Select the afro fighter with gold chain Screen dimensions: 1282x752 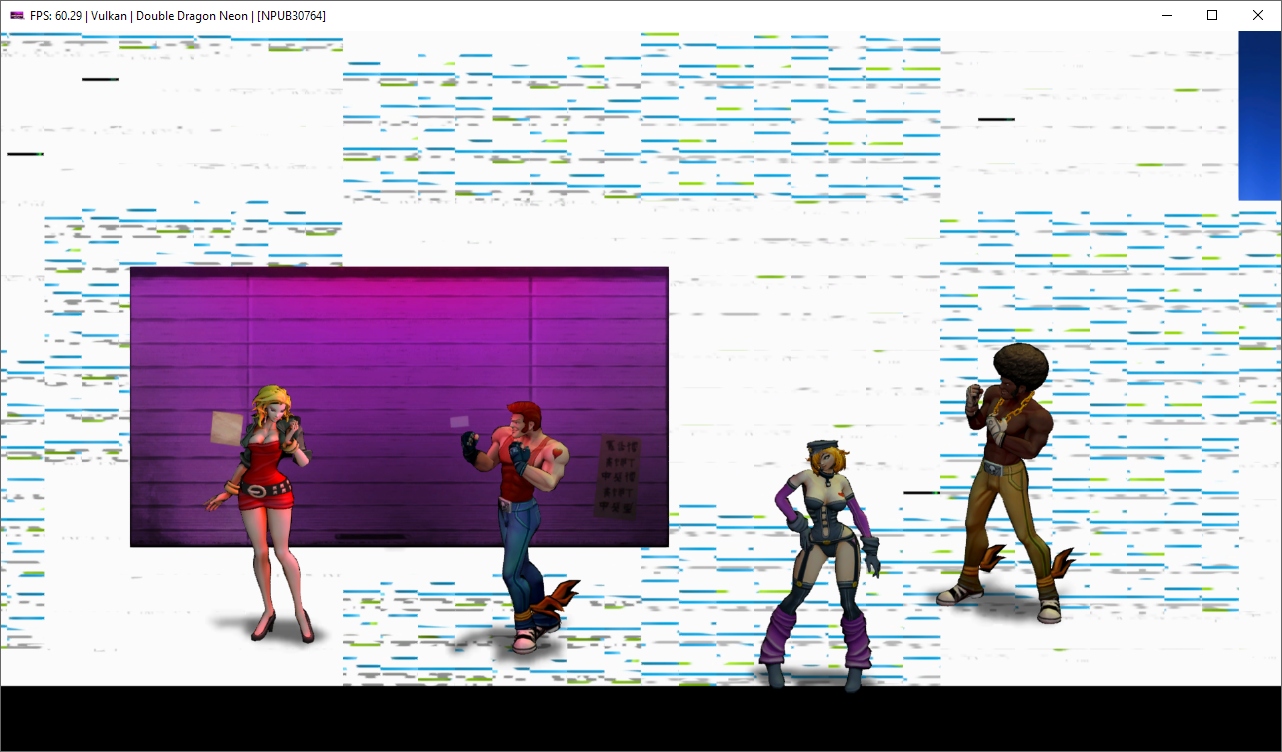tap(1005, 483)
